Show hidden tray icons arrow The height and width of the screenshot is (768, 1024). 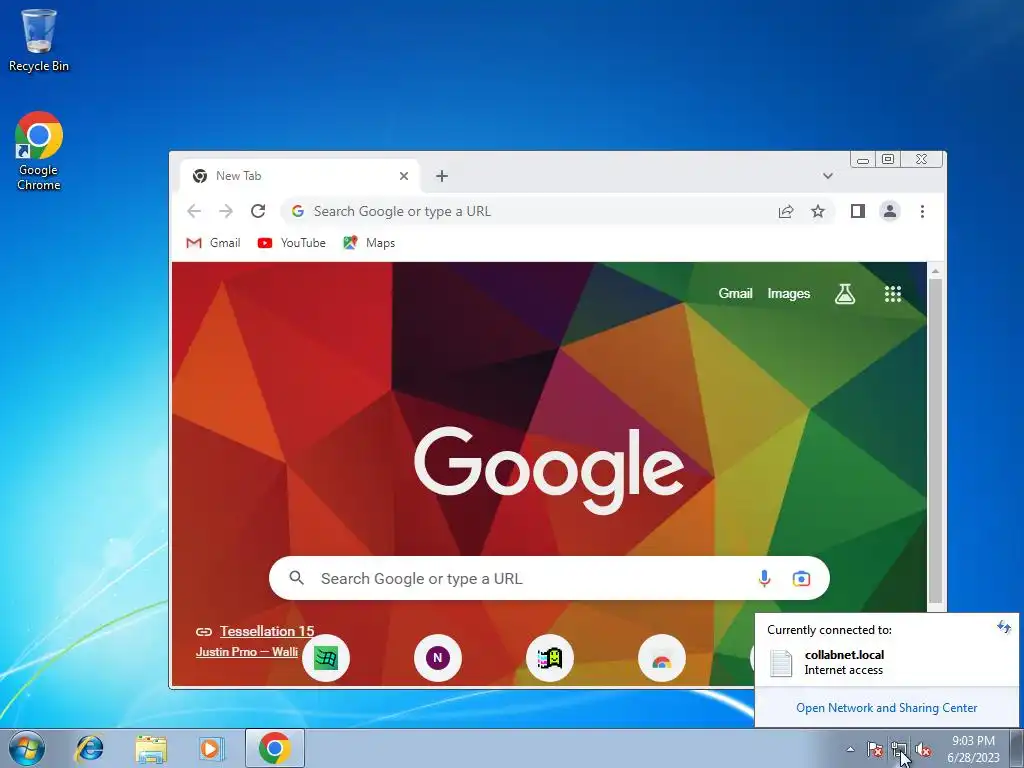click(x=850, y=749)
